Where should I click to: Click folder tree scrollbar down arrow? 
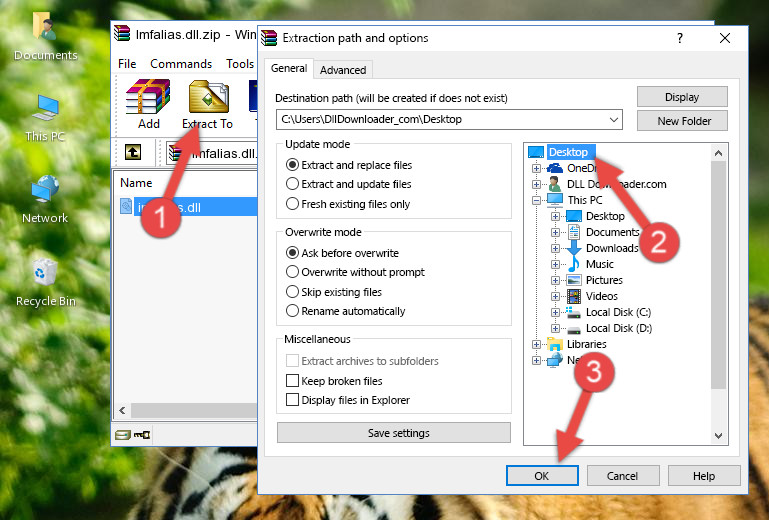(718, 436)
